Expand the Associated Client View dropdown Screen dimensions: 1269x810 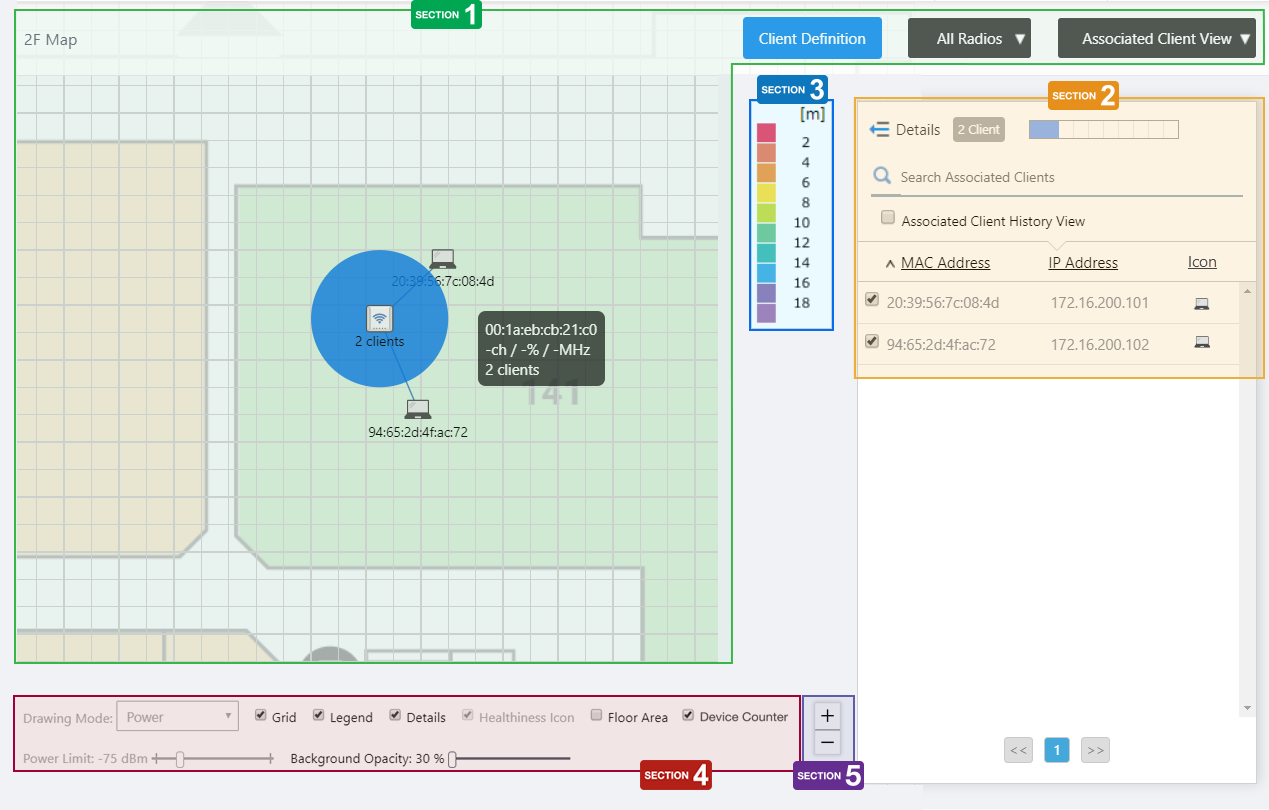coord(1156,39)
